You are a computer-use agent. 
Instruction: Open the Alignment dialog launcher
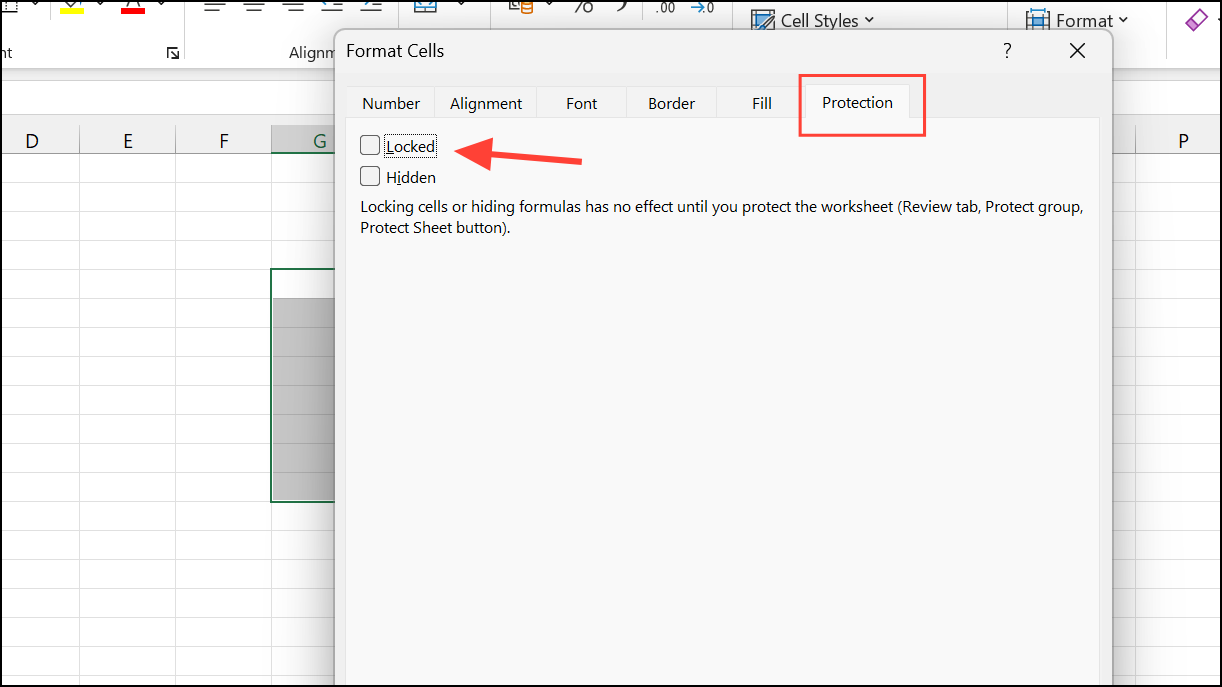click(172, 53)
